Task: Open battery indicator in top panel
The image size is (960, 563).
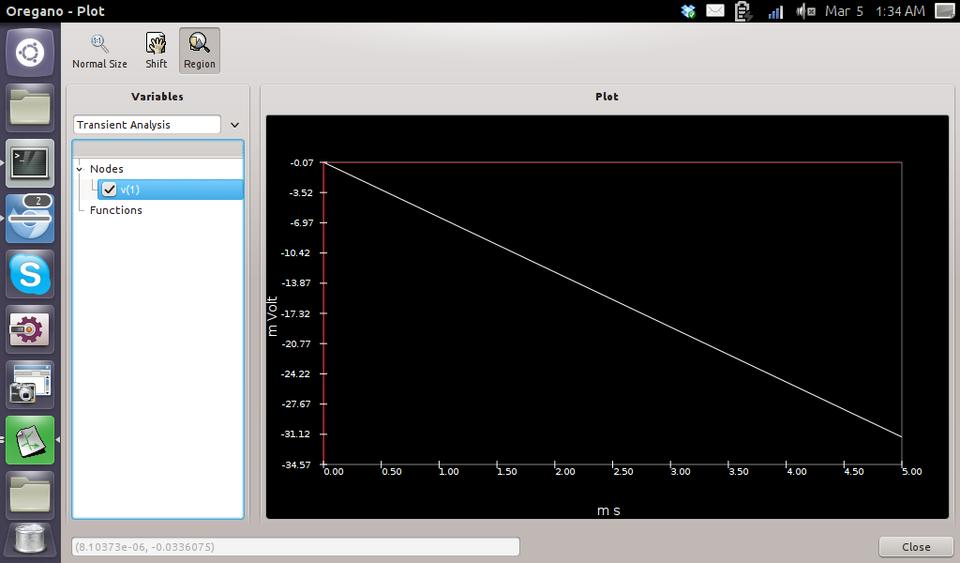Action: [x=743, y=11]
